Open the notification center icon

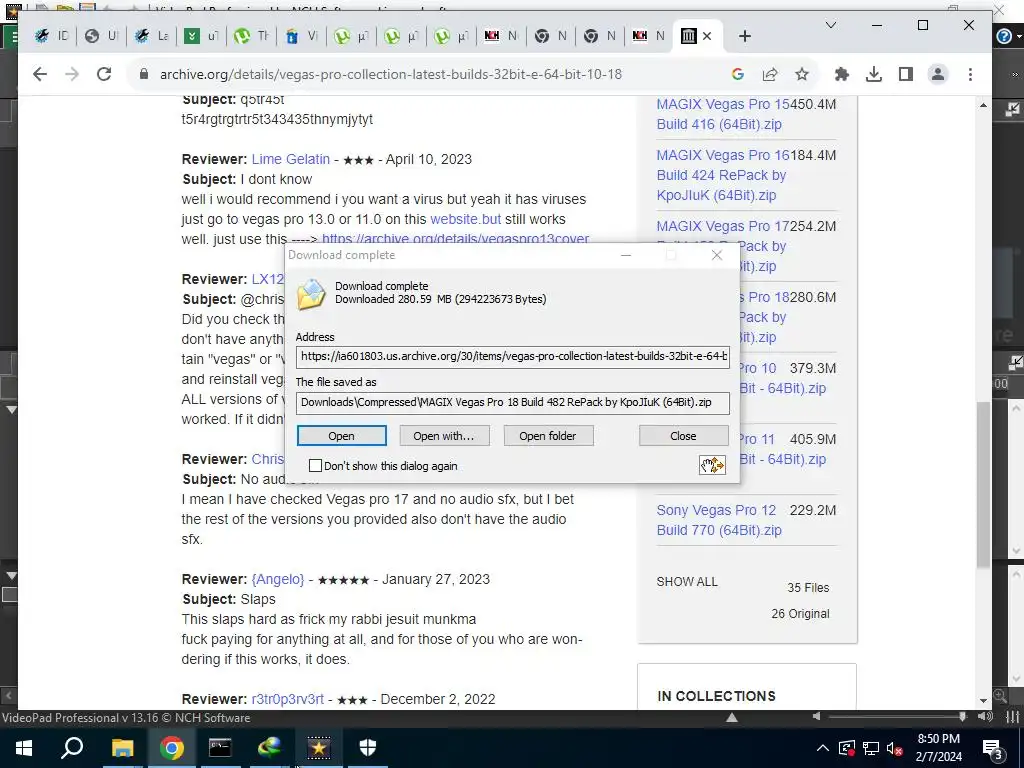point(993,748)
